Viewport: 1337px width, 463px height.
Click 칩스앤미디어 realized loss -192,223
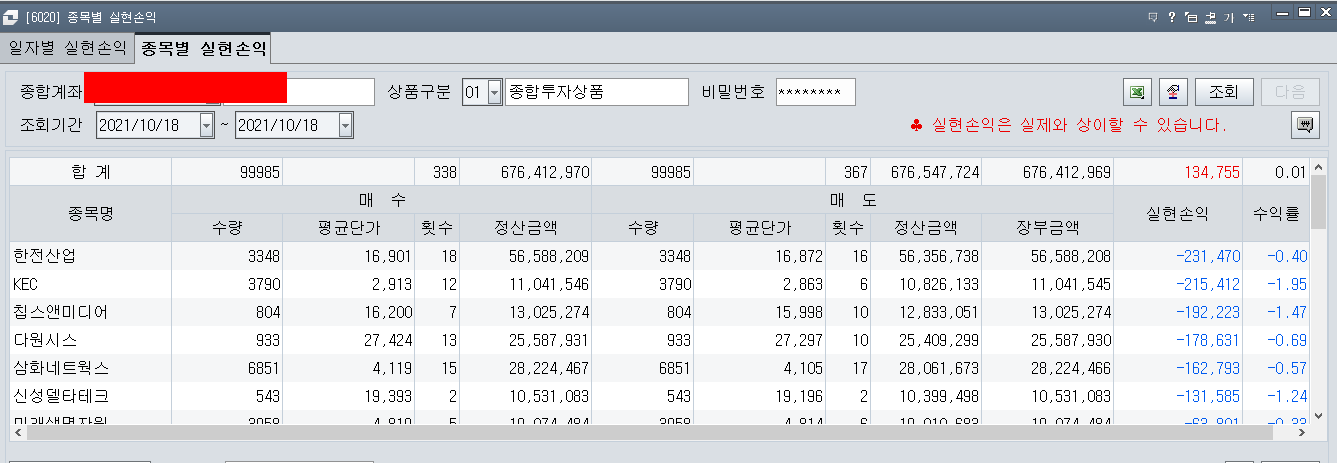[x=1206, y=312]
